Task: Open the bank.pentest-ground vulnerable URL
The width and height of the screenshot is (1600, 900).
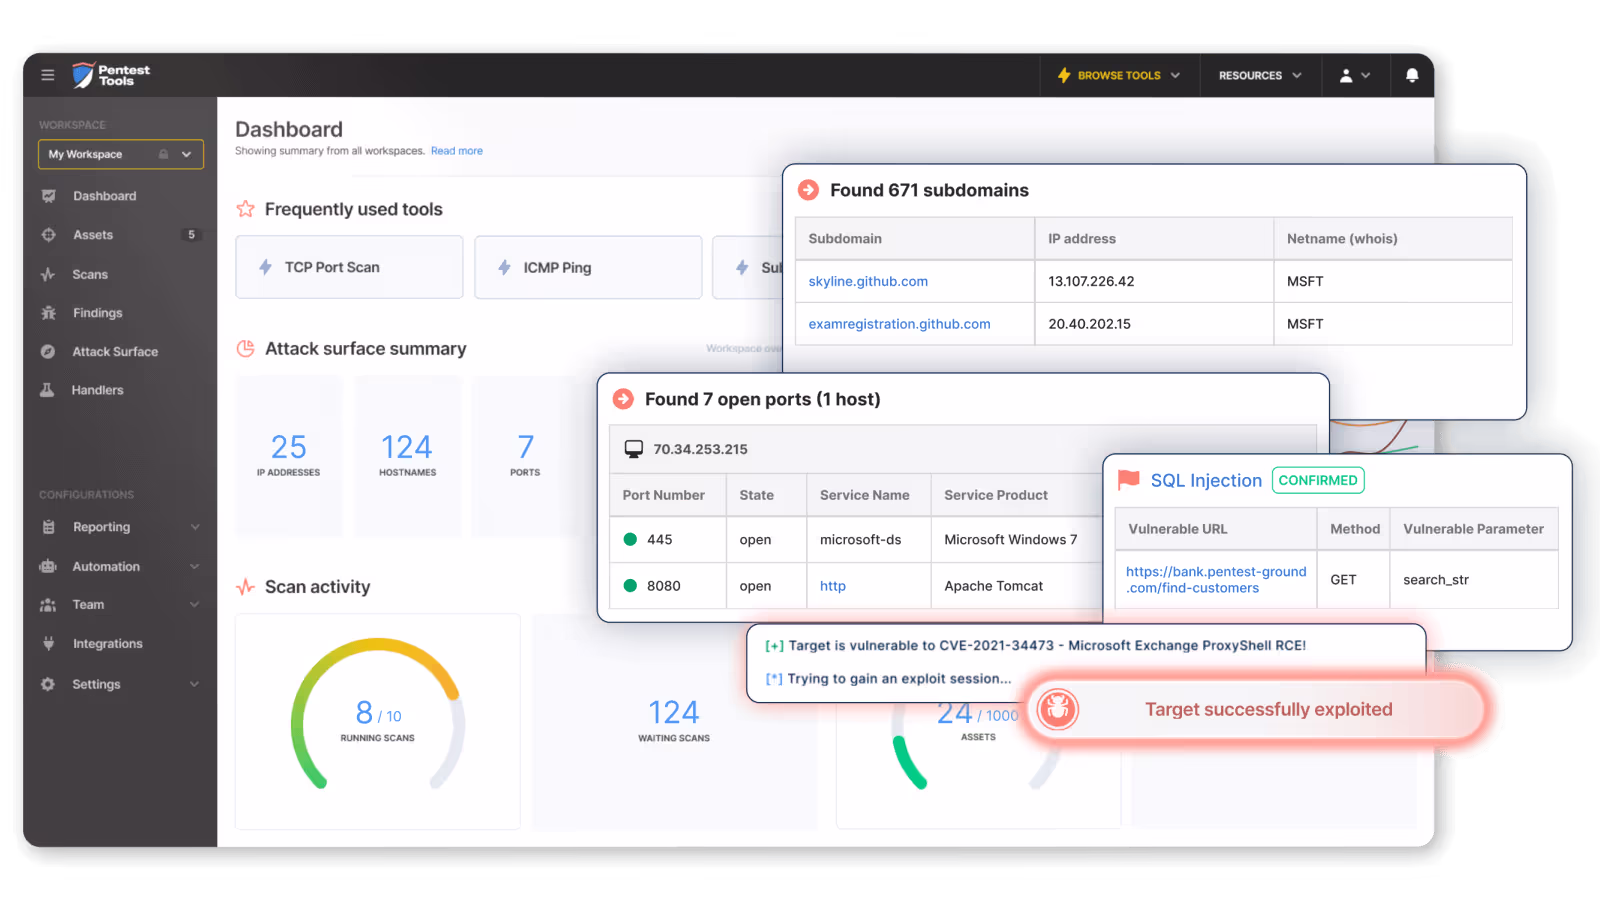Action: 1216,580
